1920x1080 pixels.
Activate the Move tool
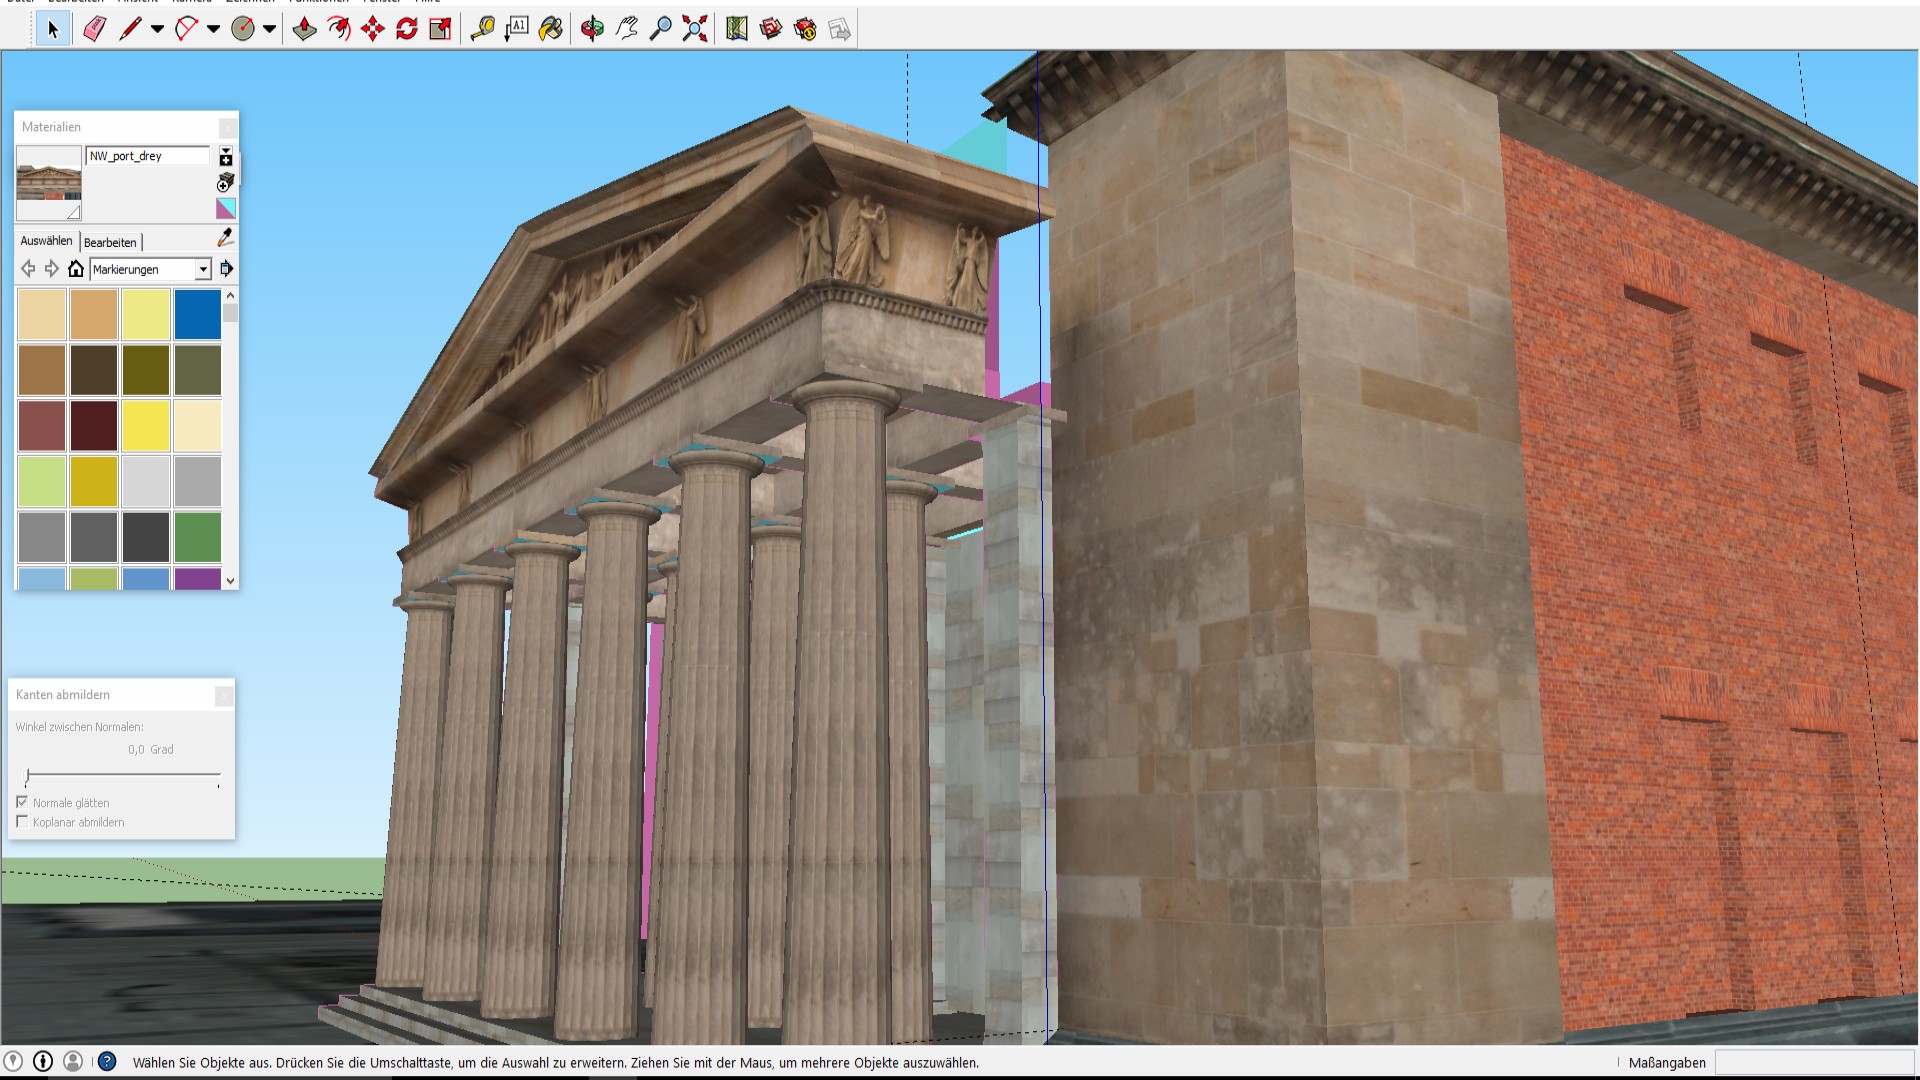(373, 29)
